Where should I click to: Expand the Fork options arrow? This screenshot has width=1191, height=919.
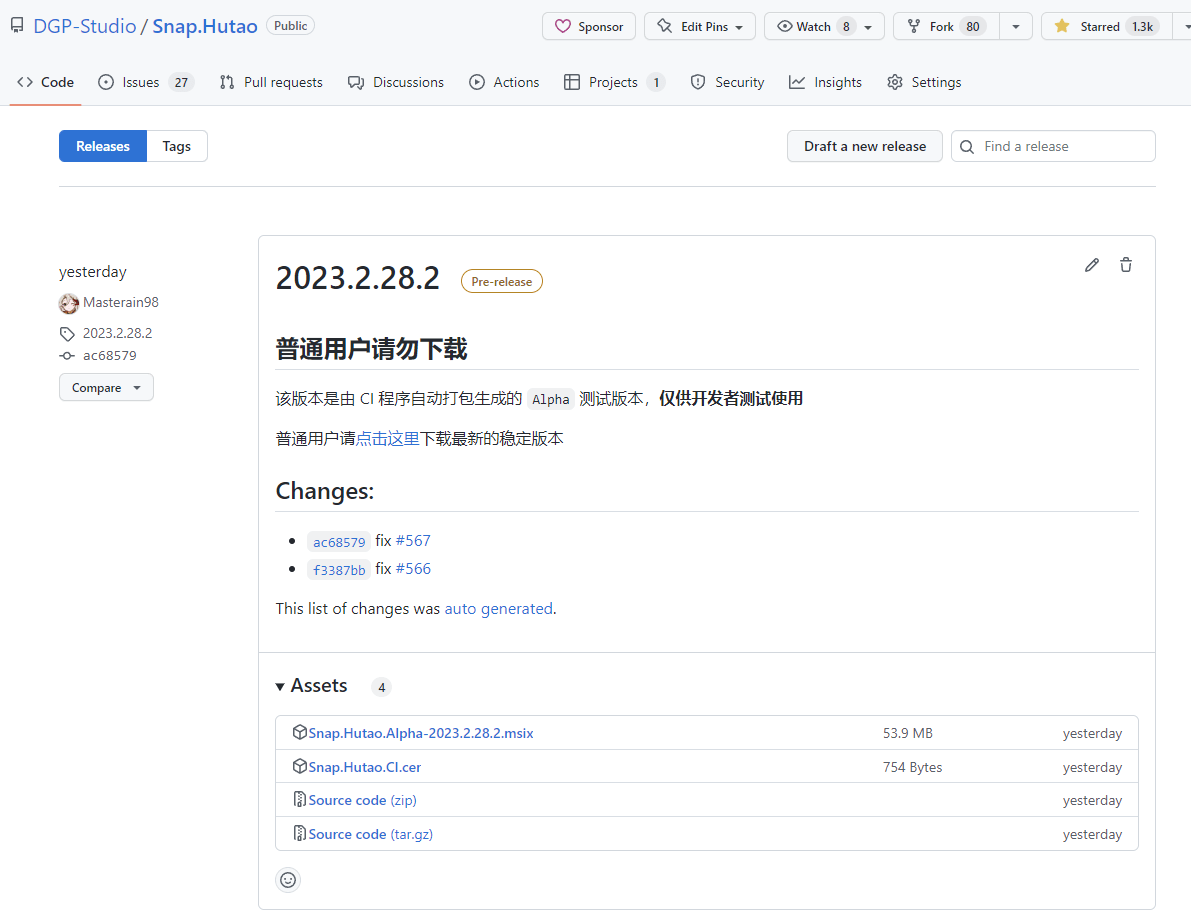tap(1016, 27)
